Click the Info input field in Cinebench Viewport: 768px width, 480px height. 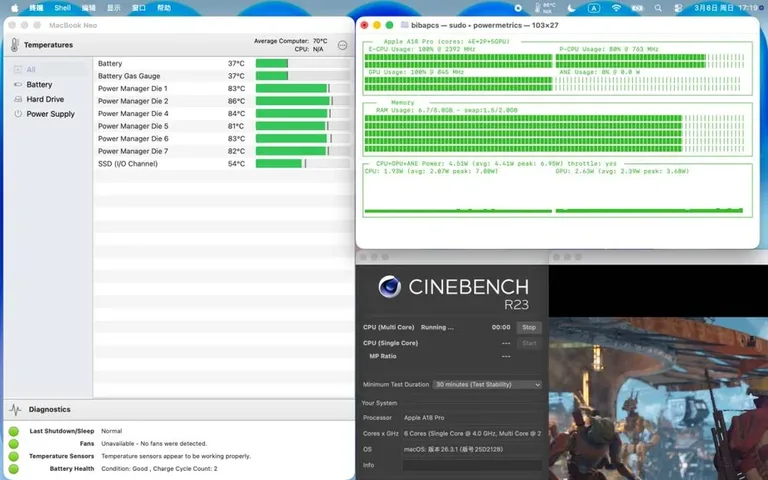coord(472,465)
